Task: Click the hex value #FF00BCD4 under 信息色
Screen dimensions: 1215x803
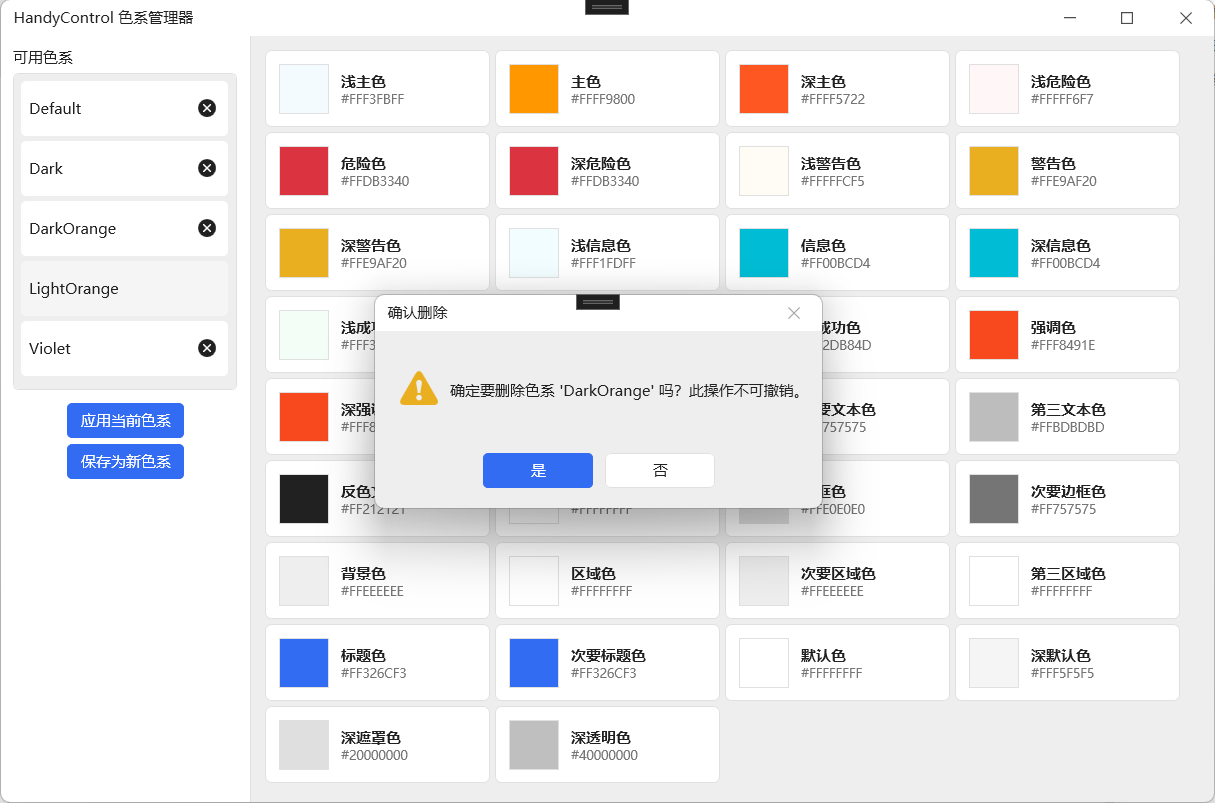Action: (x=836, y=264)
